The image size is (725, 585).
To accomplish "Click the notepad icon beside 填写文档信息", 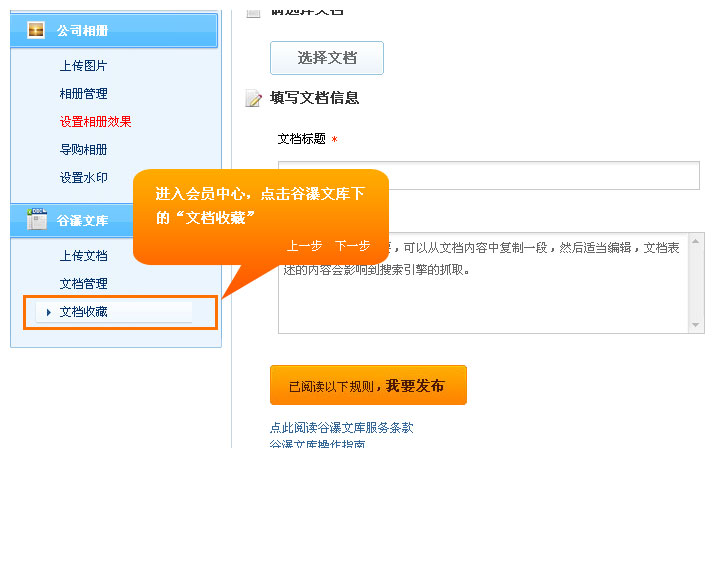I will [x=253, y=98].
